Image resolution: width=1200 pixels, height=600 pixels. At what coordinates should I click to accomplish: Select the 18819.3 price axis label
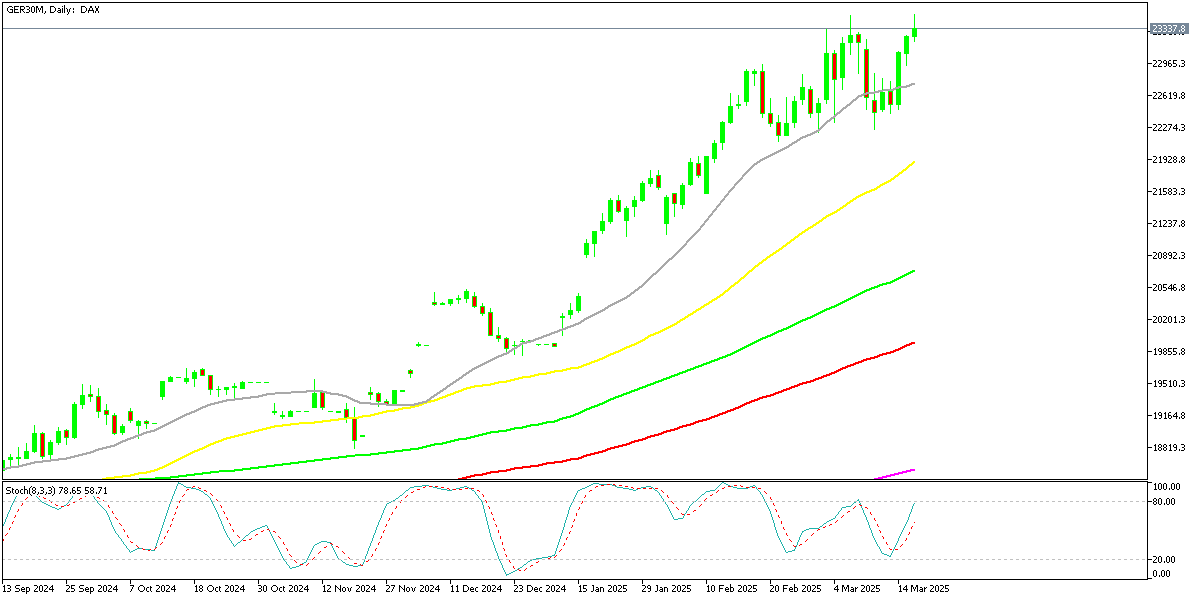(x=1168, y=448)
